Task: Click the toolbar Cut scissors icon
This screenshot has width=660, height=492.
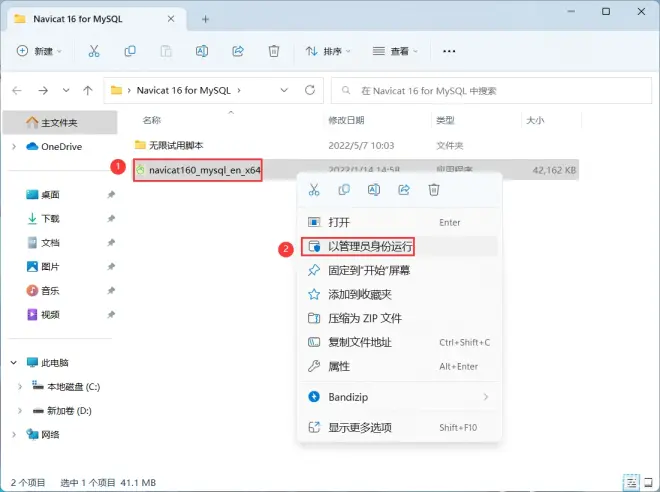Action: tap(94, 51)
